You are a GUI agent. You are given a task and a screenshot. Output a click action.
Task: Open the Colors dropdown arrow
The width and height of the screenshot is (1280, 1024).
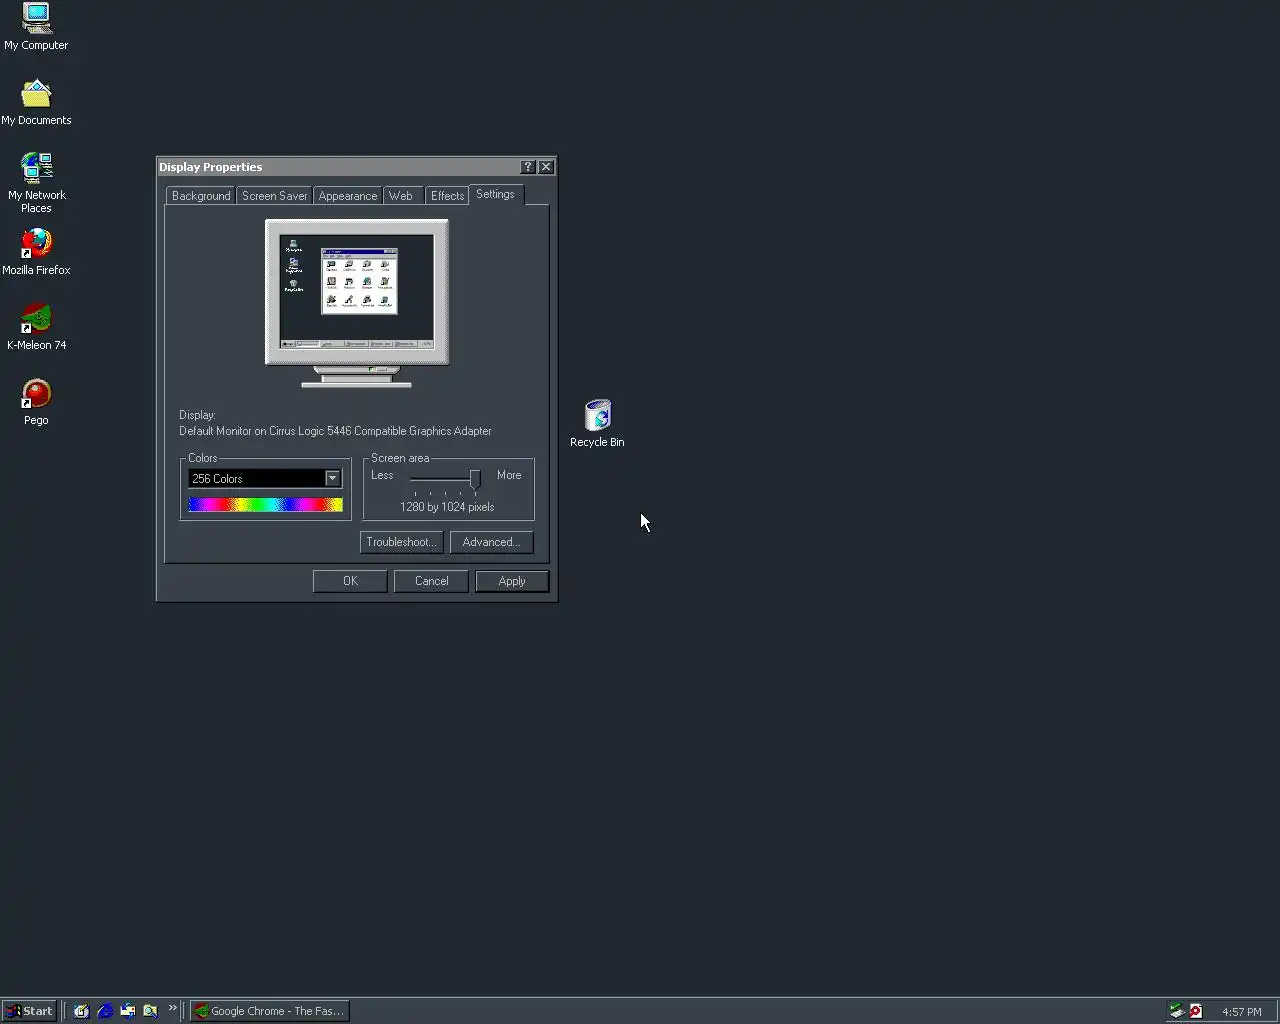332,478
